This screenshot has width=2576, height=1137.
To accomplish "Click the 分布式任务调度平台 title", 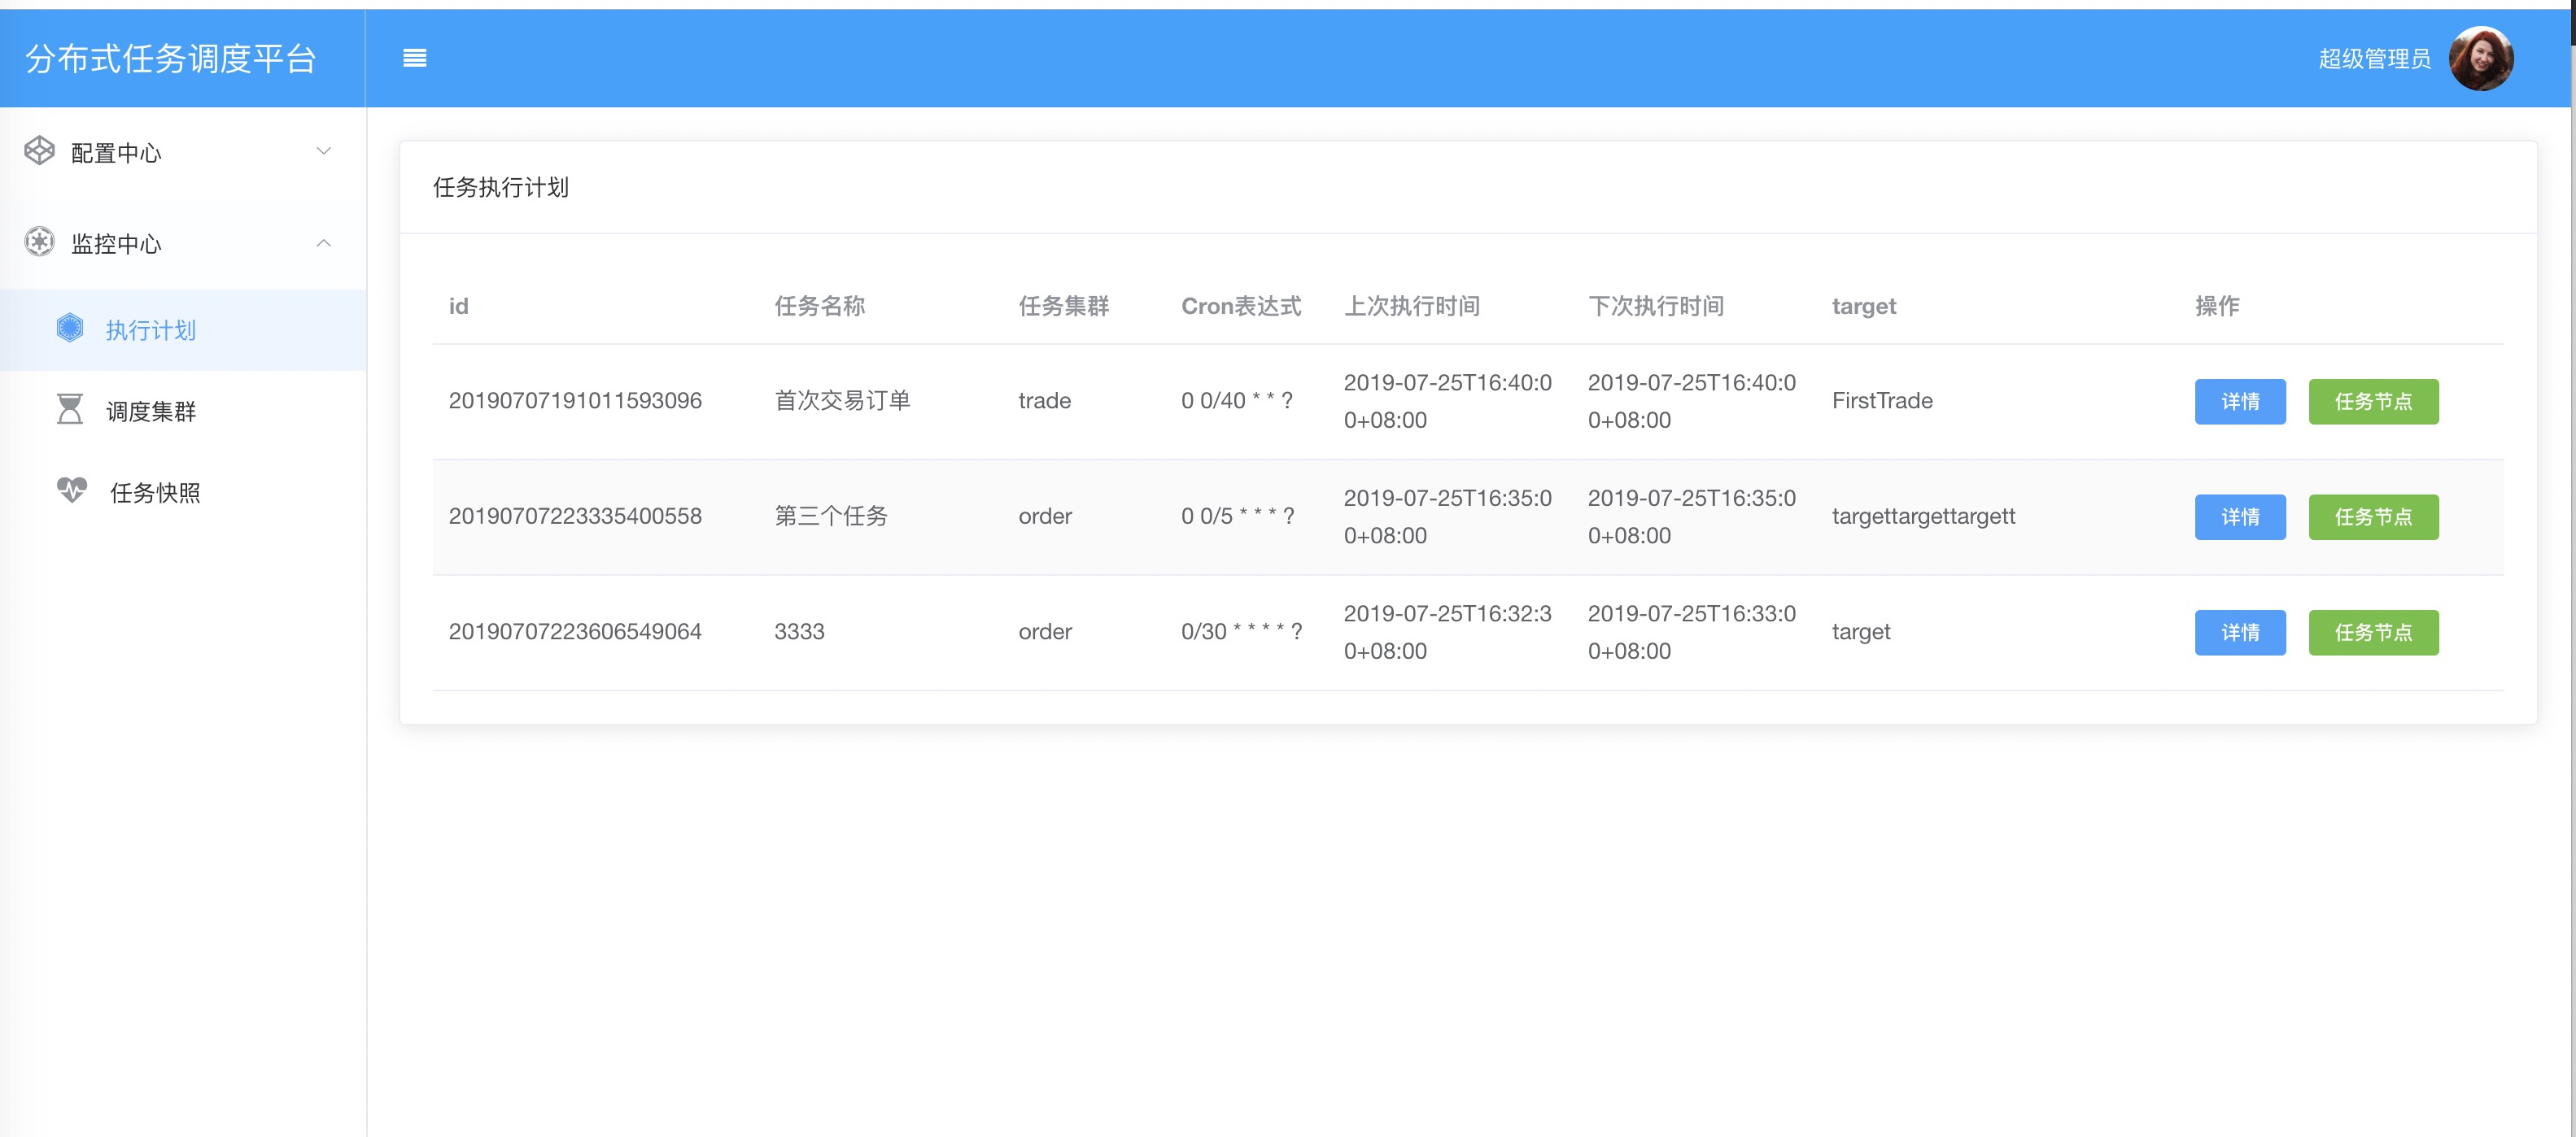I will pyautogui.click(x=171, y=58).
